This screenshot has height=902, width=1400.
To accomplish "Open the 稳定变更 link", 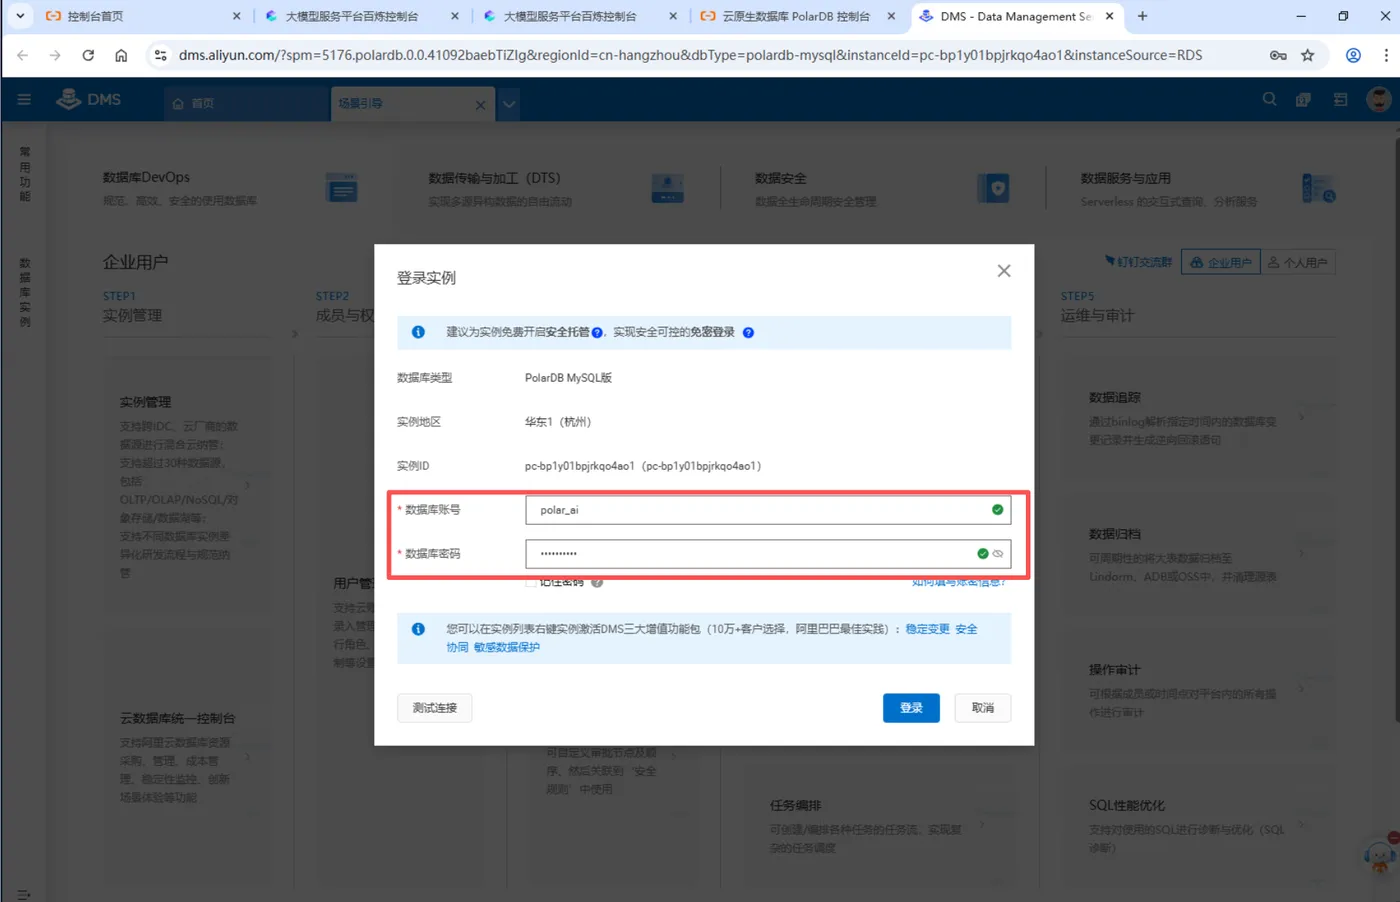I will [x=927, y=629].
